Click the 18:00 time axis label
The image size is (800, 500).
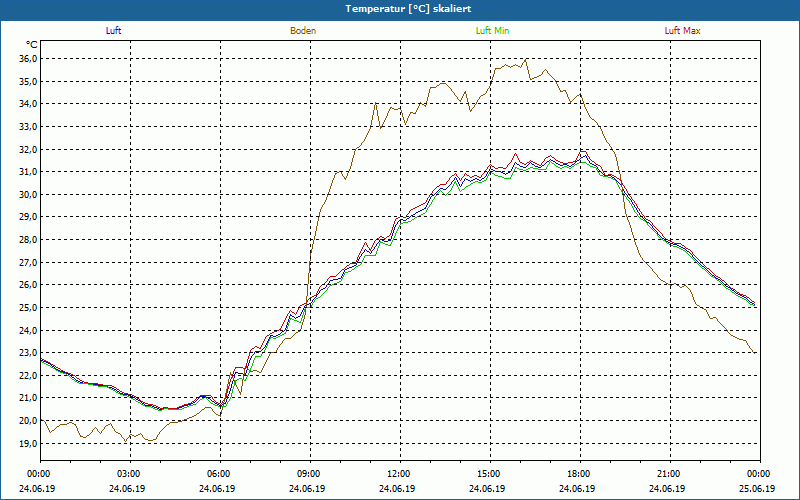[x=579, y=474]
